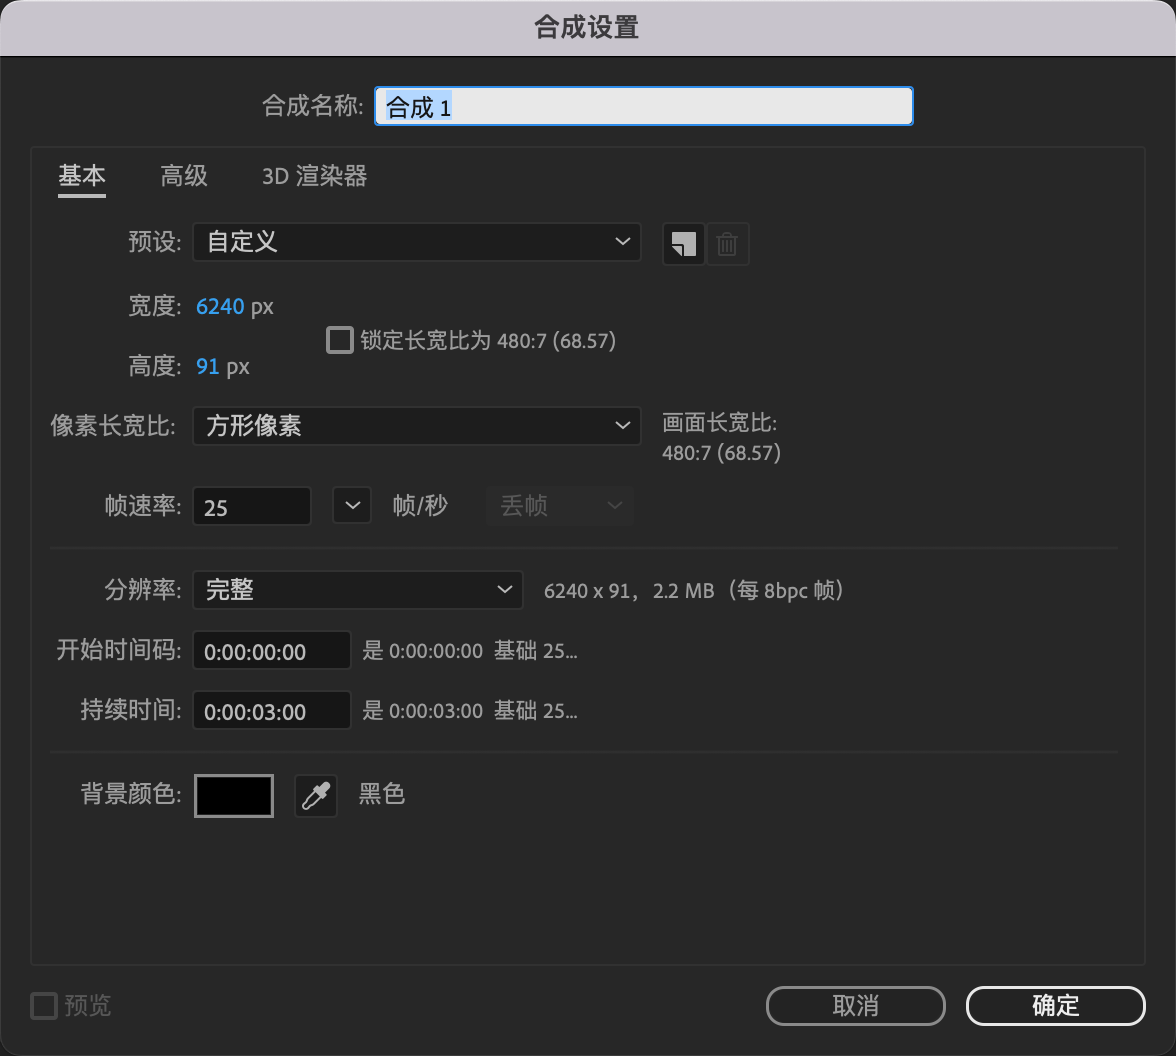Image resolution: width=1176 pixels, height=1056 pixels.
Task: Switch to the 基本 tab
Action: click(82, 176)
